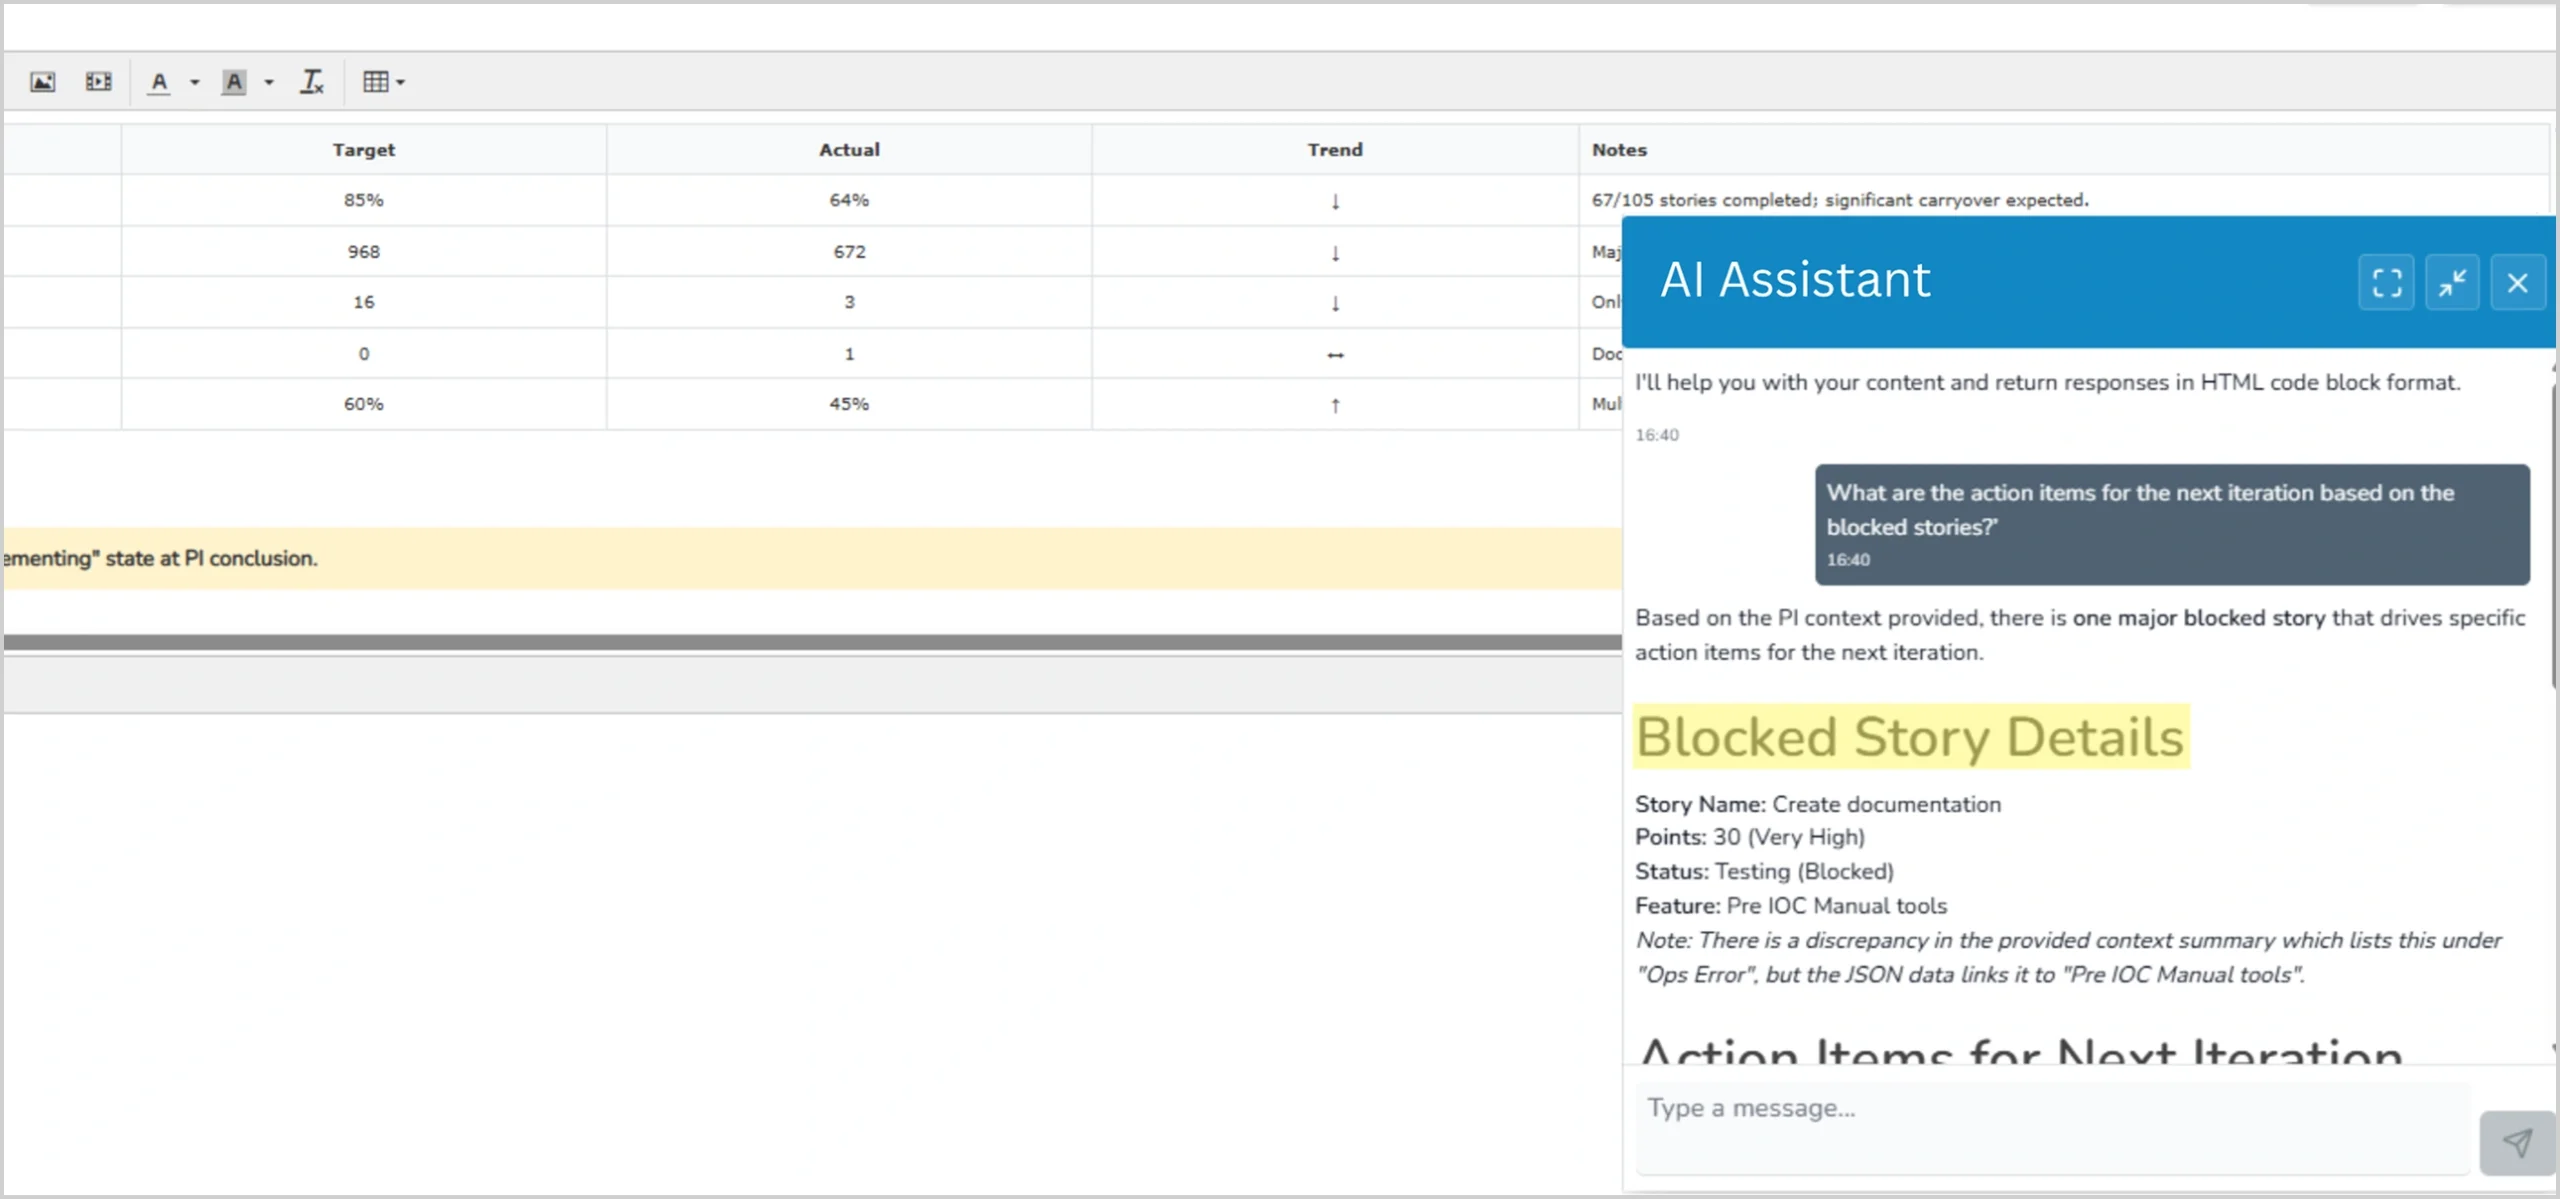
Task: Click the Blocked Story Details heading
Action: [1910, 737]
